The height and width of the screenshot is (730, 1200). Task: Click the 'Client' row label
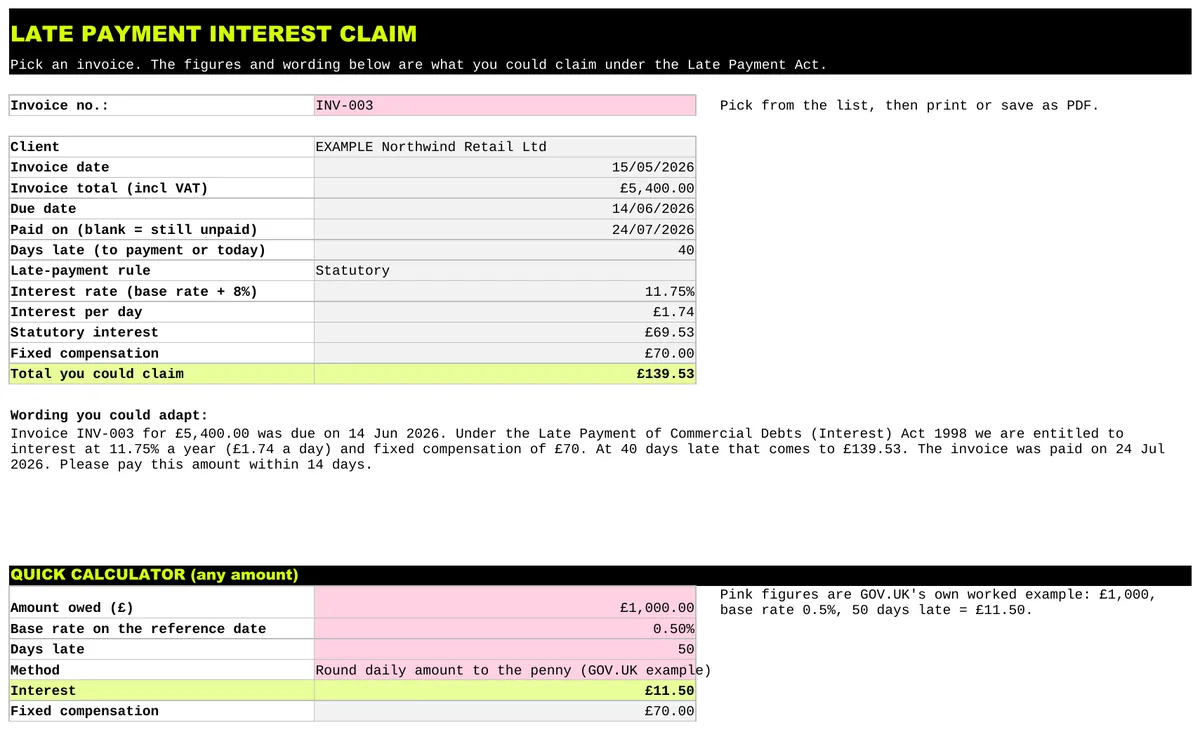(x=35, y=147)
